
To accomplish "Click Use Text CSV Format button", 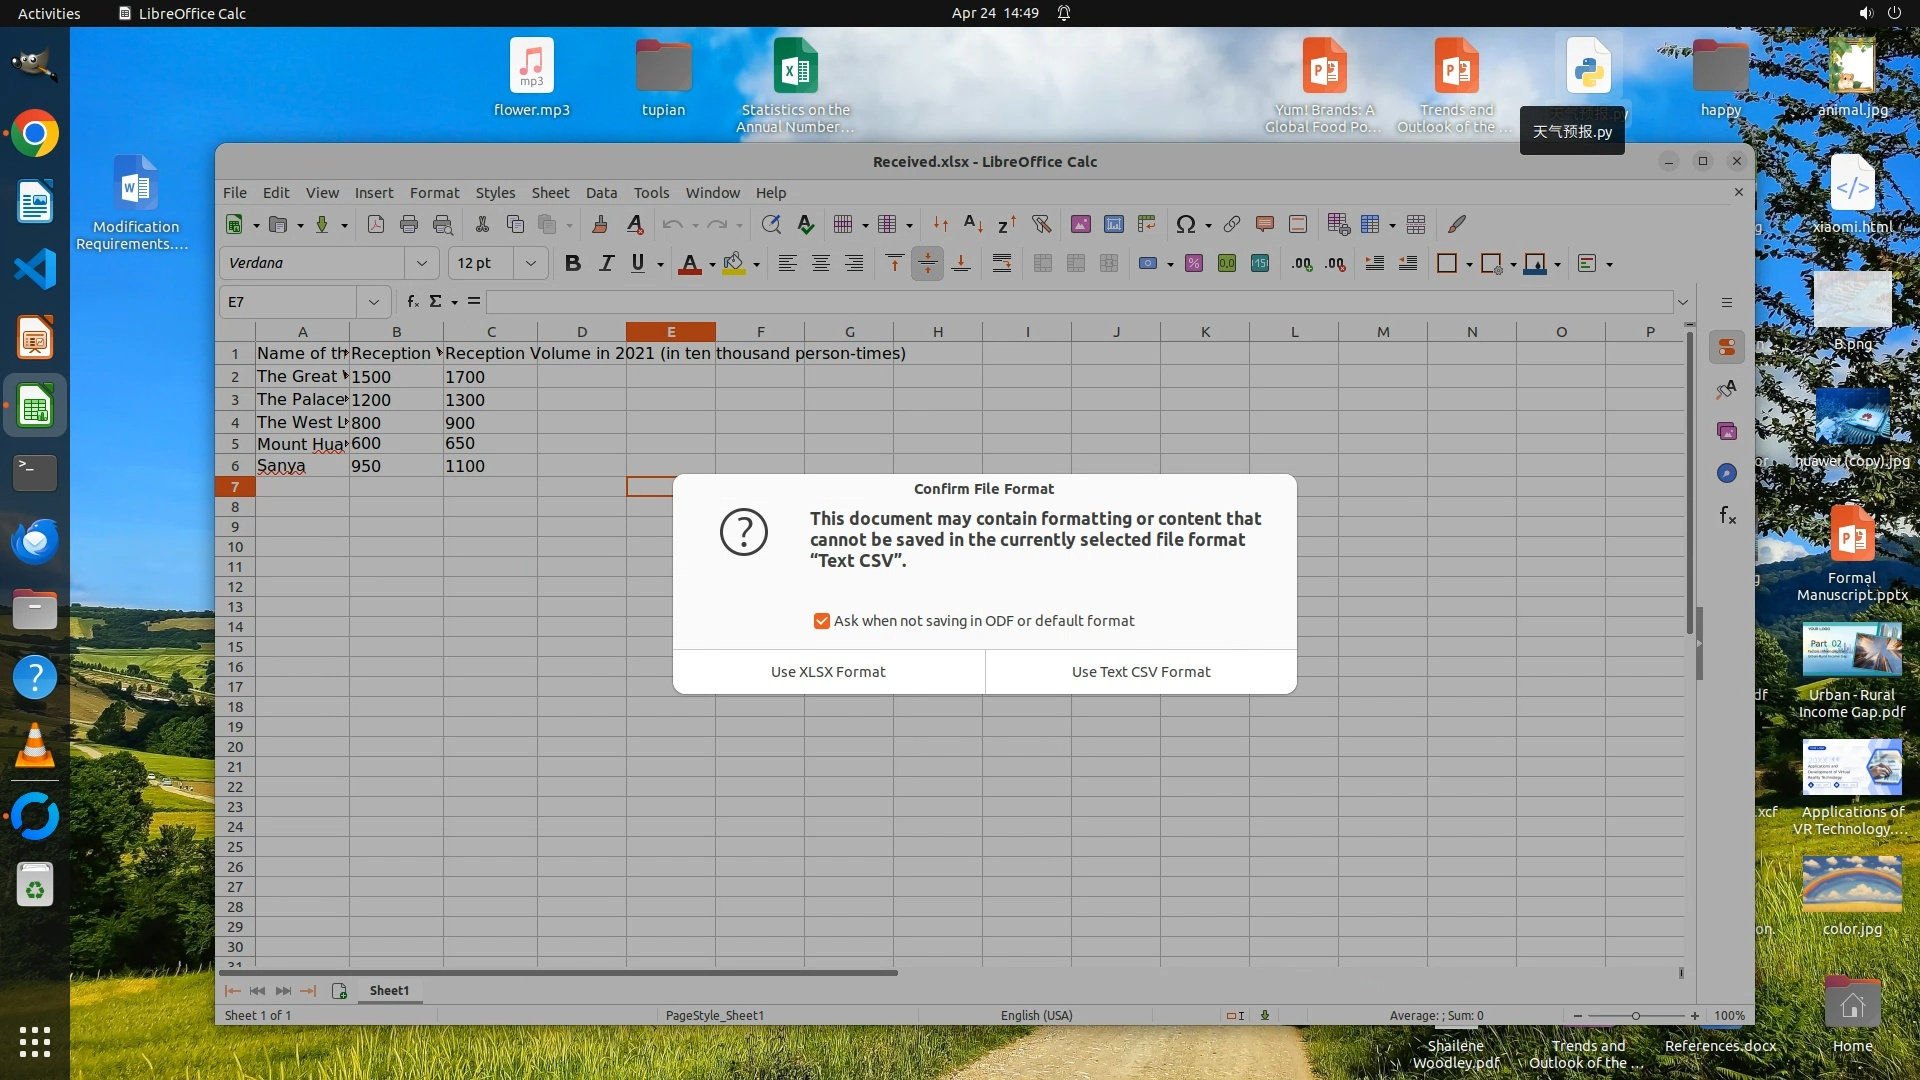I will coord(1141,672).
